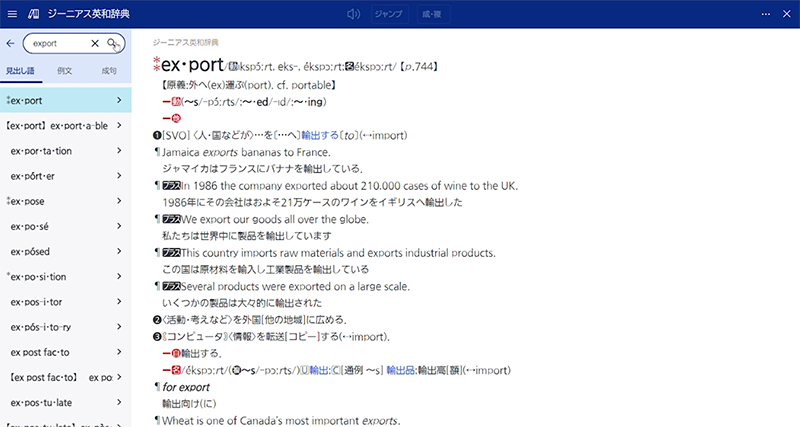This screenshot has height=427, width=800.
Task: Open the ex·po·si·tion entry
Action: pos(65,277)
